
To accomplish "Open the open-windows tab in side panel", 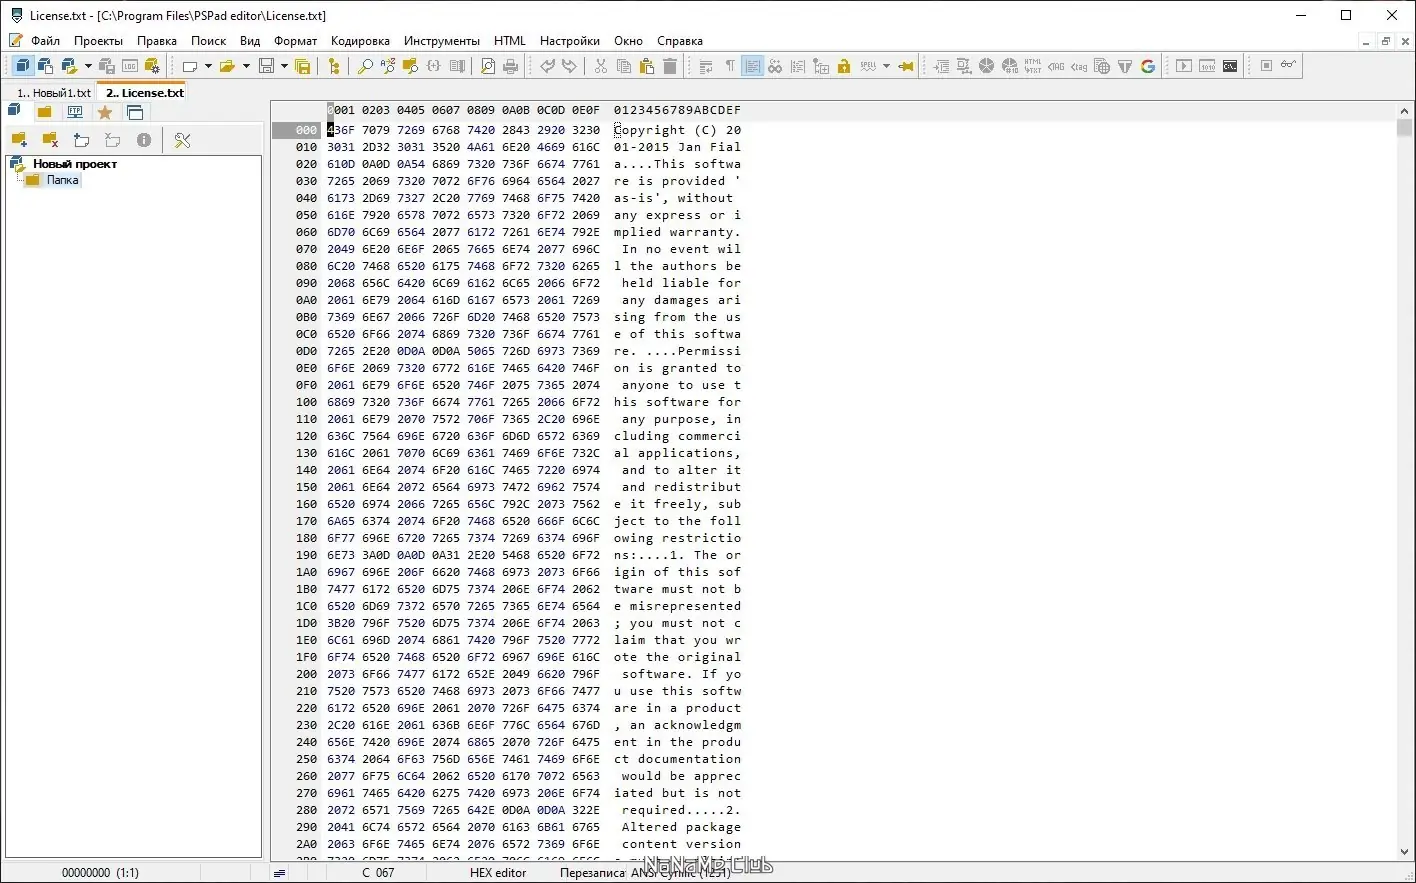I will (x=135, y=112).
